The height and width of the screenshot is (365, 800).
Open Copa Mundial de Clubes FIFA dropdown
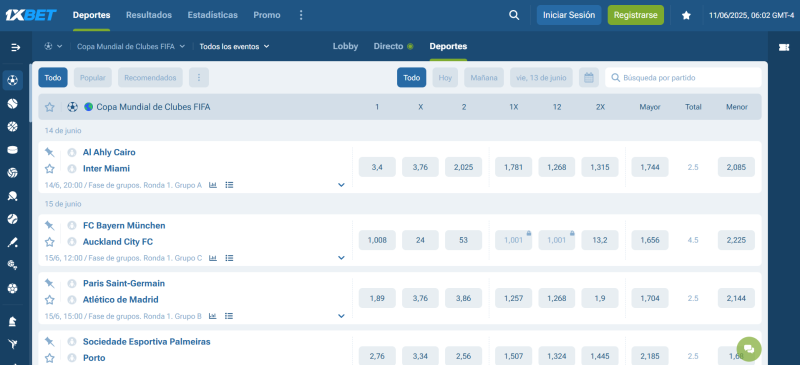(x=131, y=46)
